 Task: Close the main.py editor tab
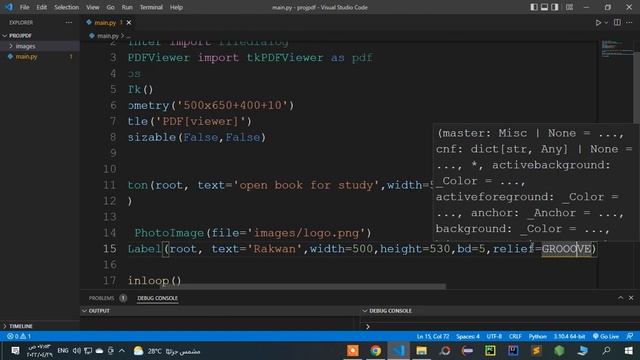tap(129, 22)
